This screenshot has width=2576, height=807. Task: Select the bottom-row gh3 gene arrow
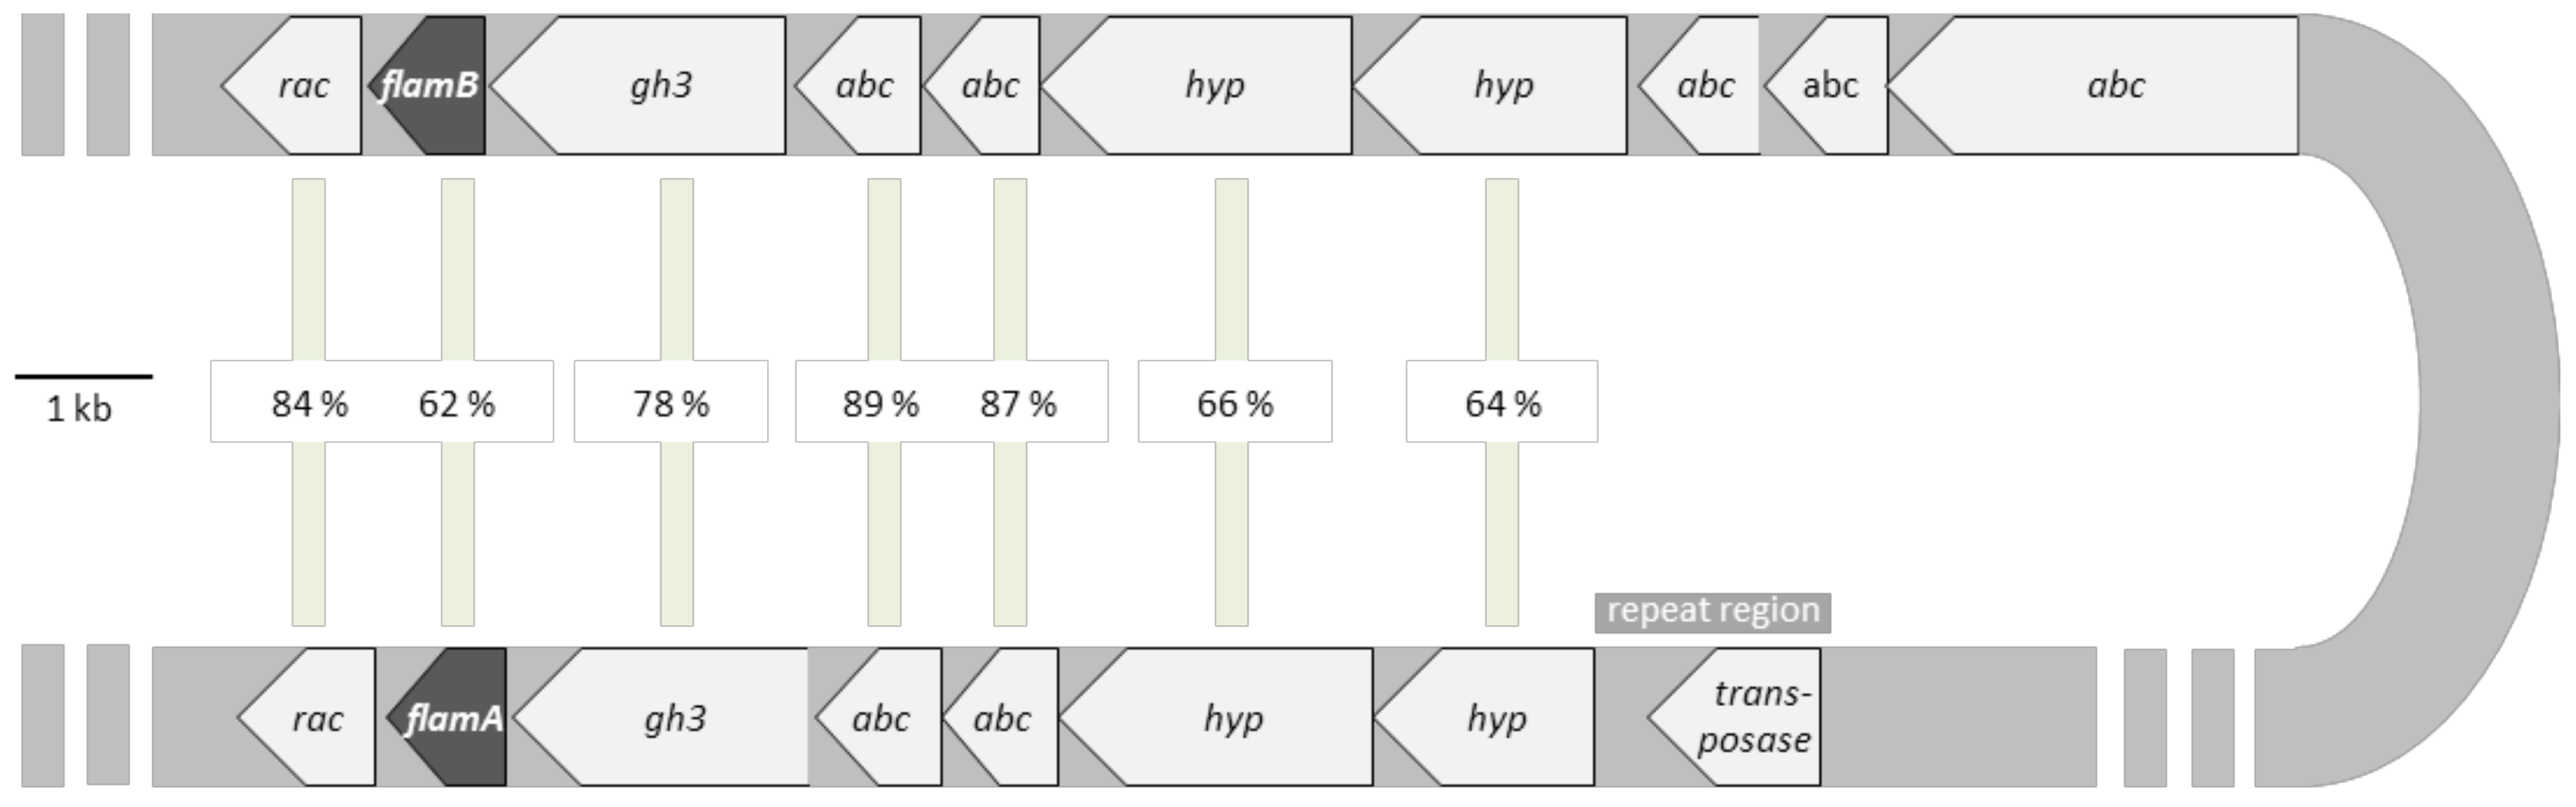(x=660, y=717)
